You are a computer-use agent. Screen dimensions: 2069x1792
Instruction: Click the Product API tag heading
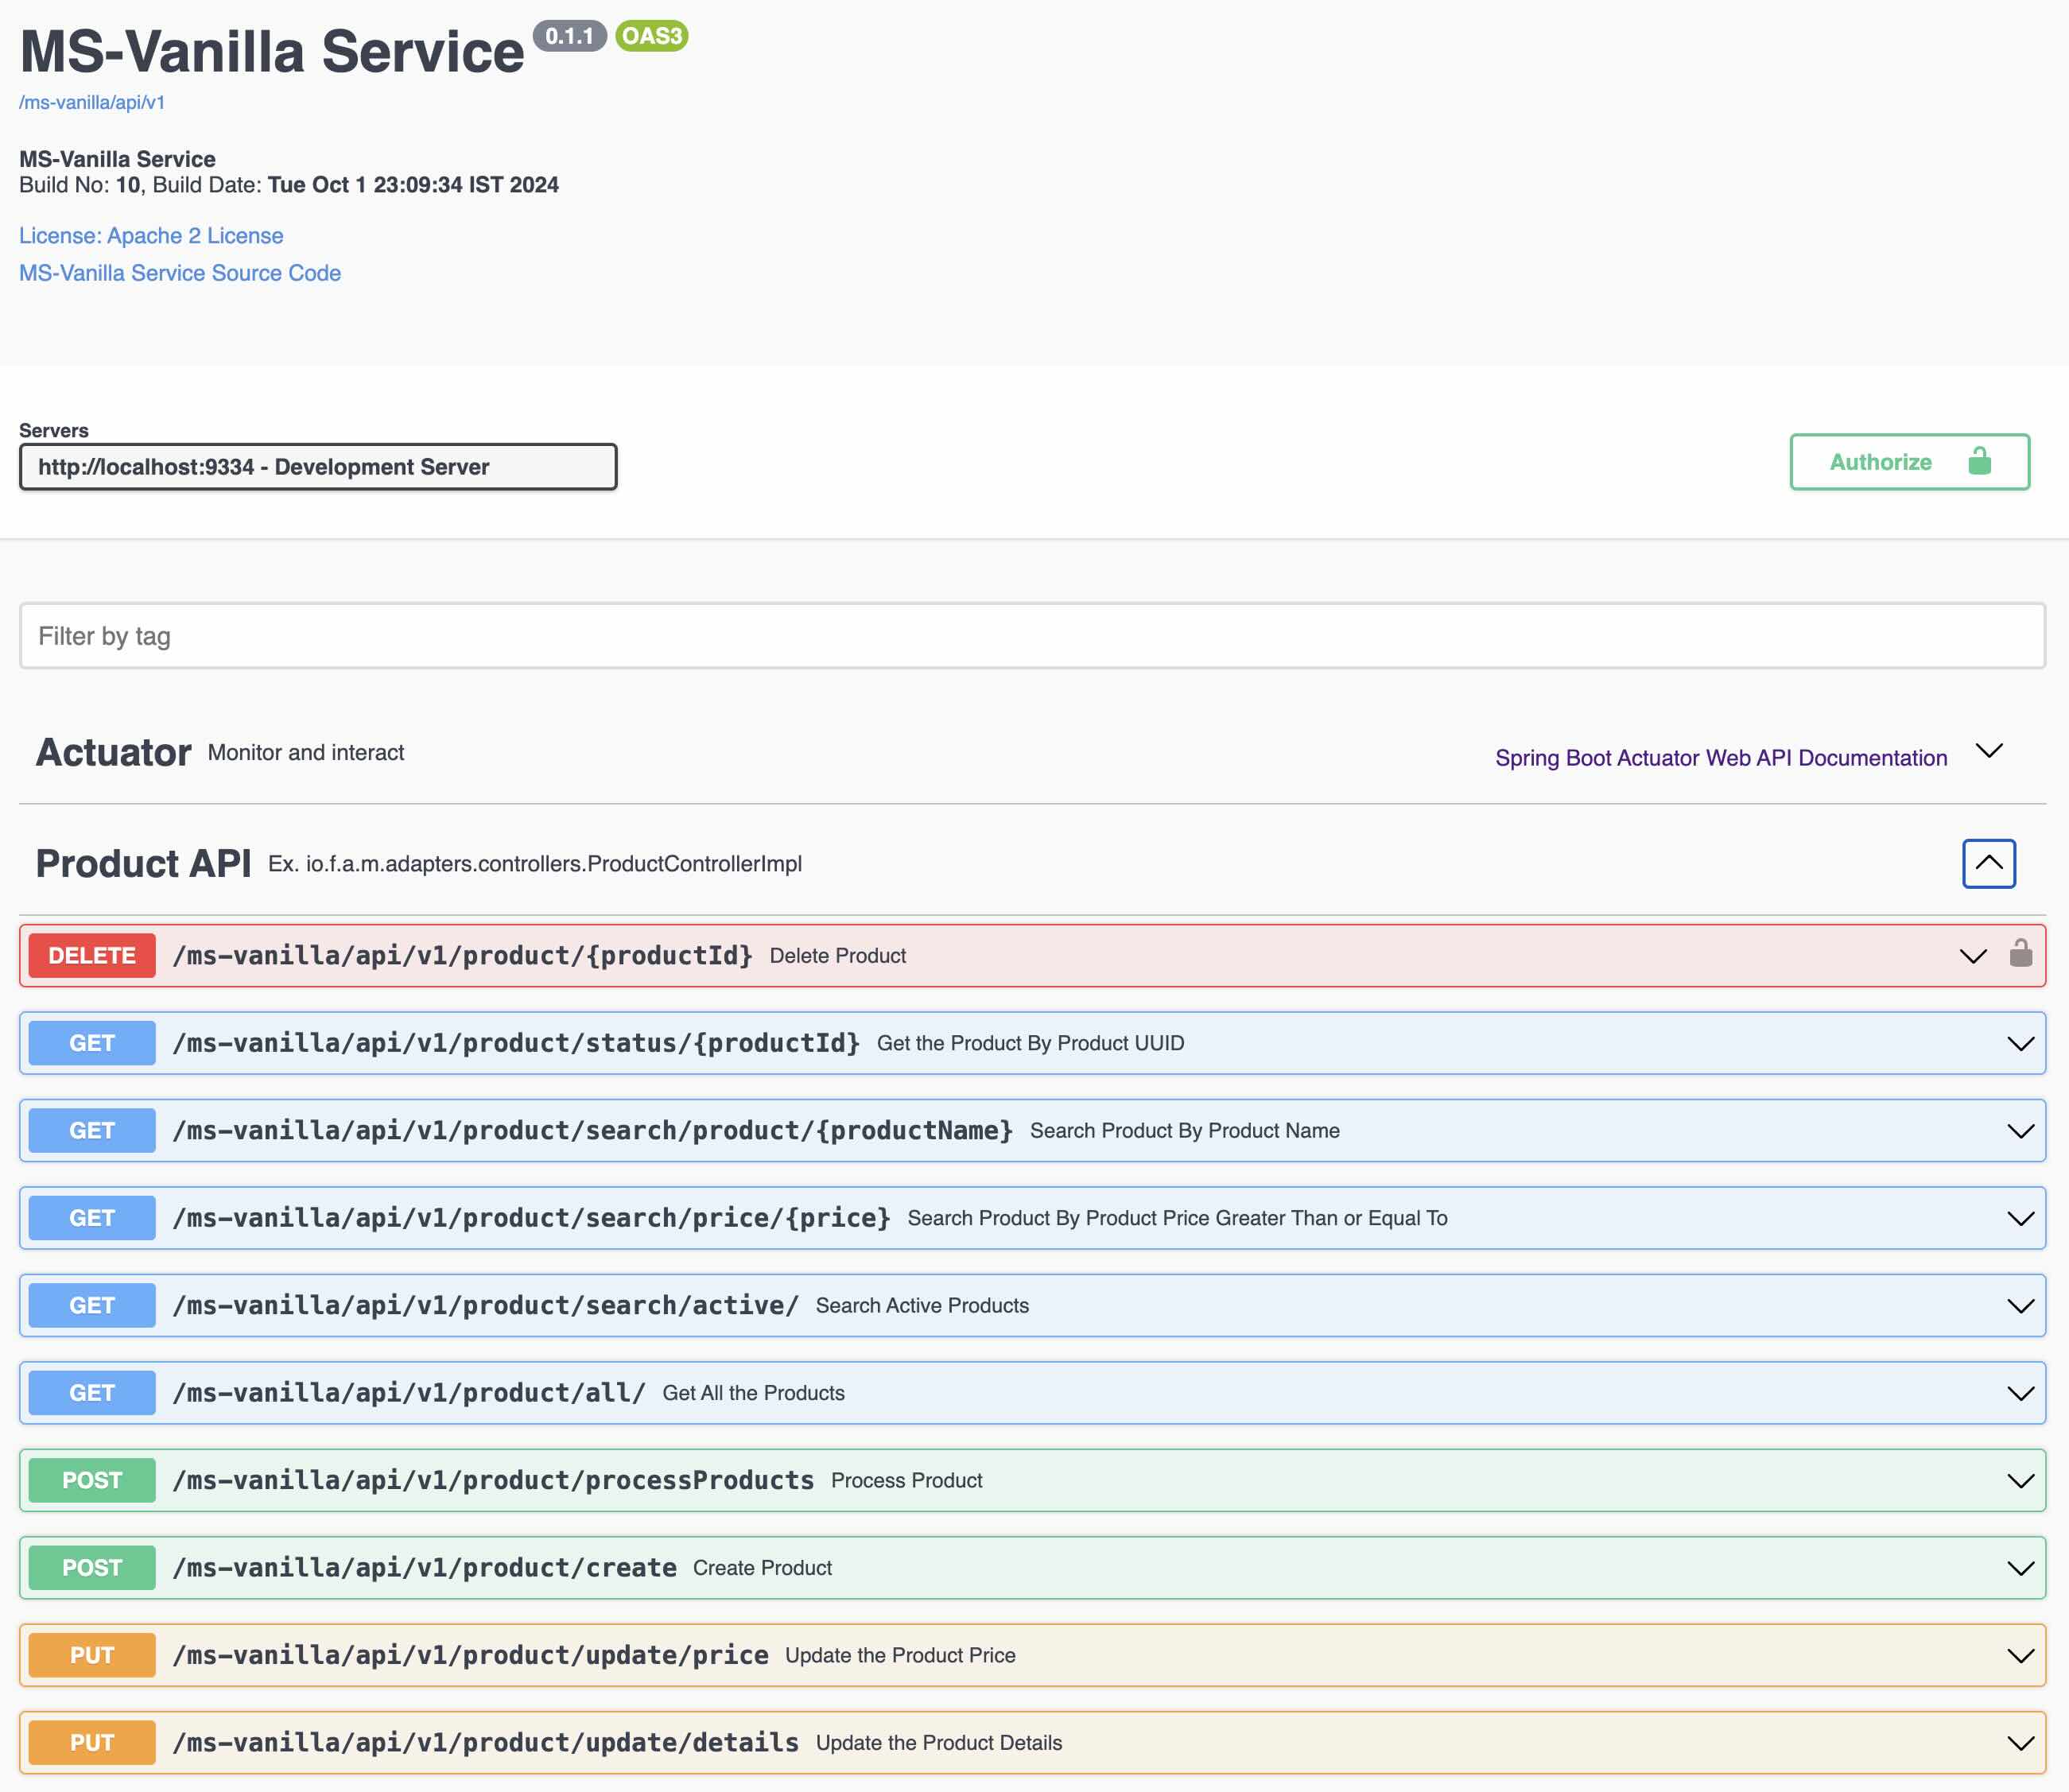click(x=143, y=863)
